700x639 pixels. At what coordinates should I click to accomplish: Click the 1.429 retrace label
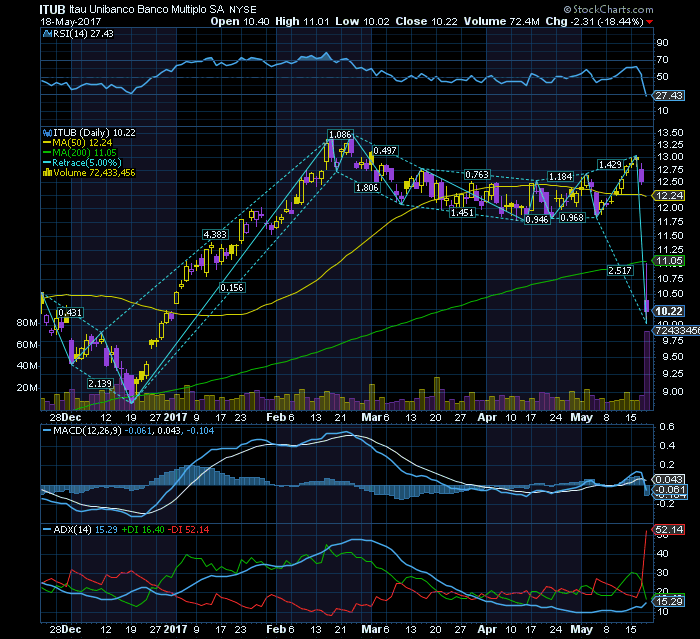(610, 165)
